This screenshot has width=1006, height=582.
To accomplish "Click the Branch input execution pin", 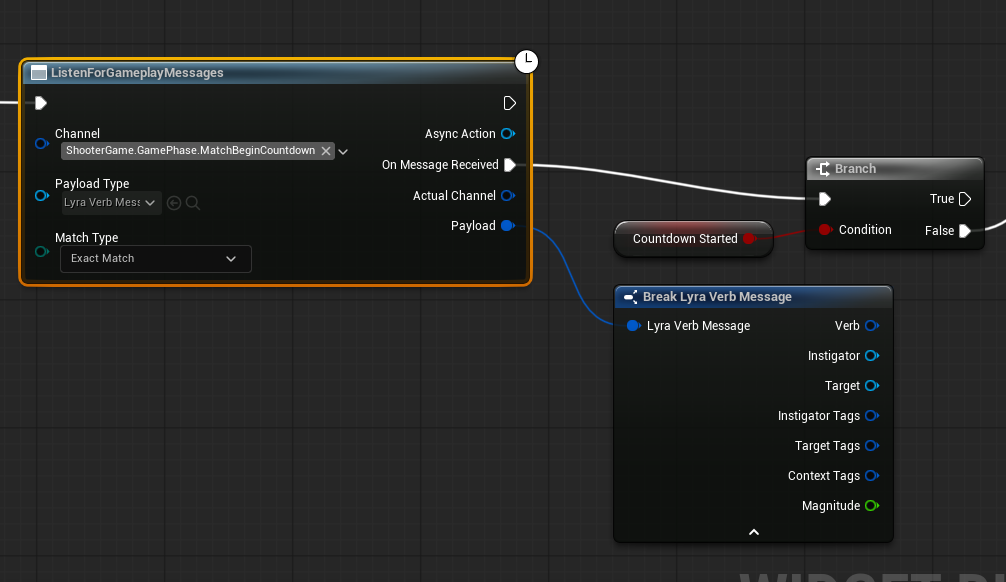I will pyautogui.click(x=825, y=199).
